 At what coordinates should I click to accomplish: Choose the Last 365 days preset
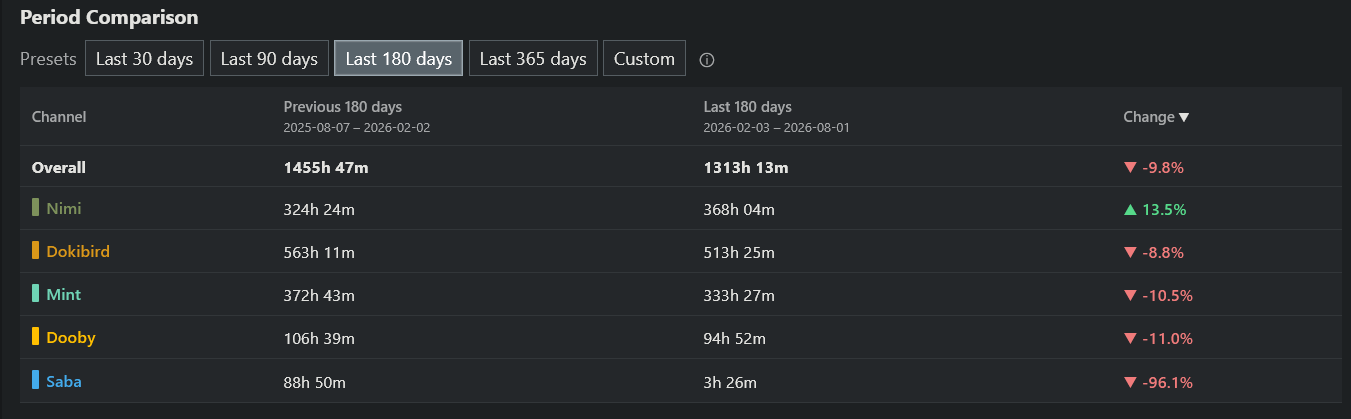533,59
